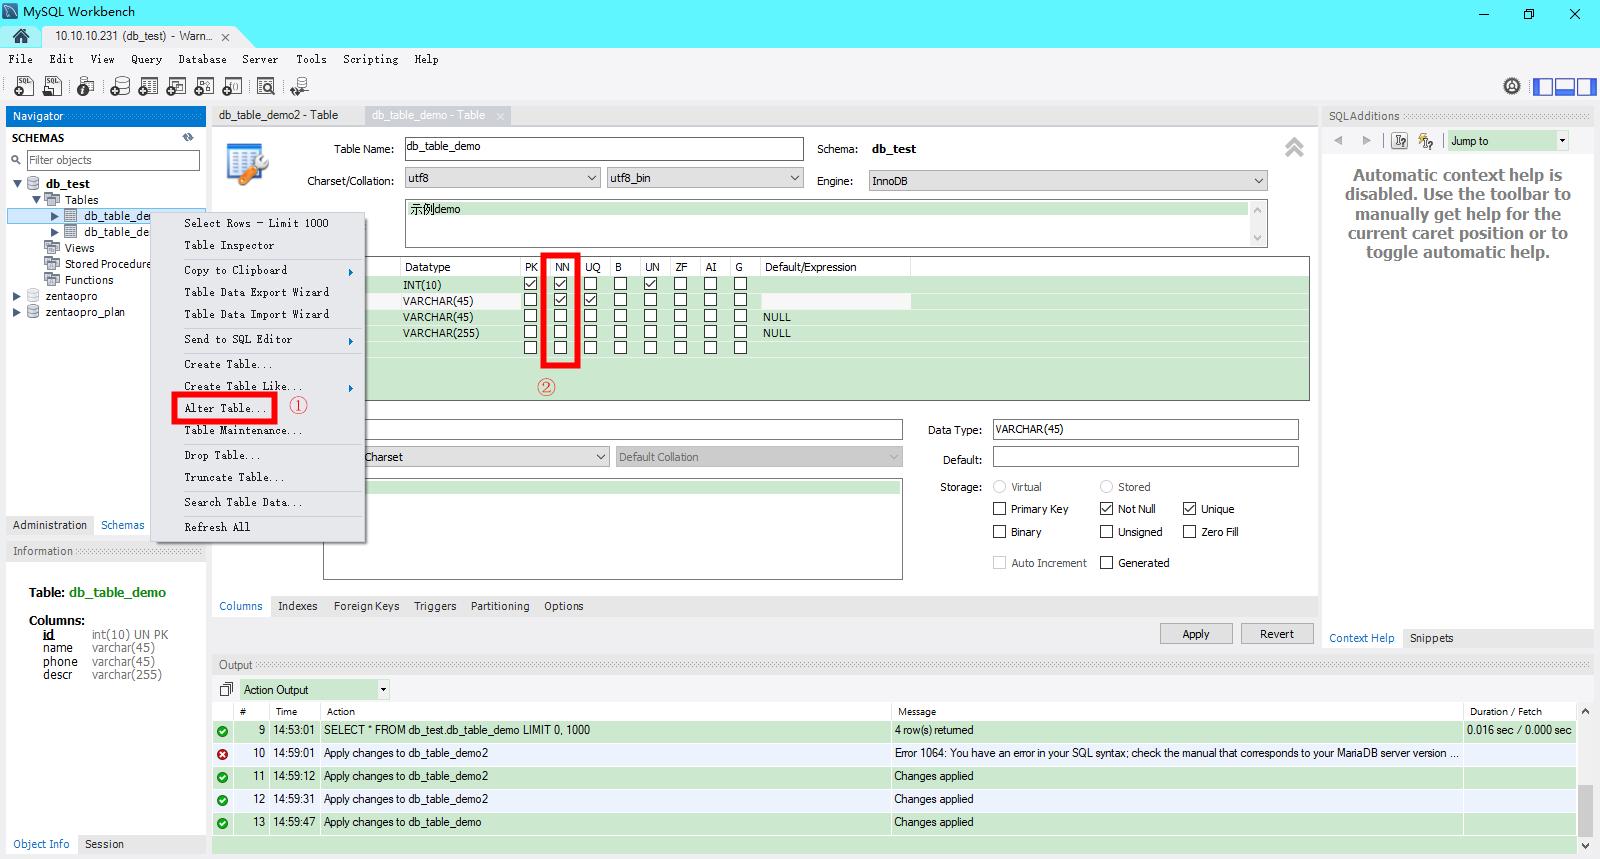This screenshot has height=859, width=1600.
Task: Open the Query menu
Action: (x=146, y=59)
